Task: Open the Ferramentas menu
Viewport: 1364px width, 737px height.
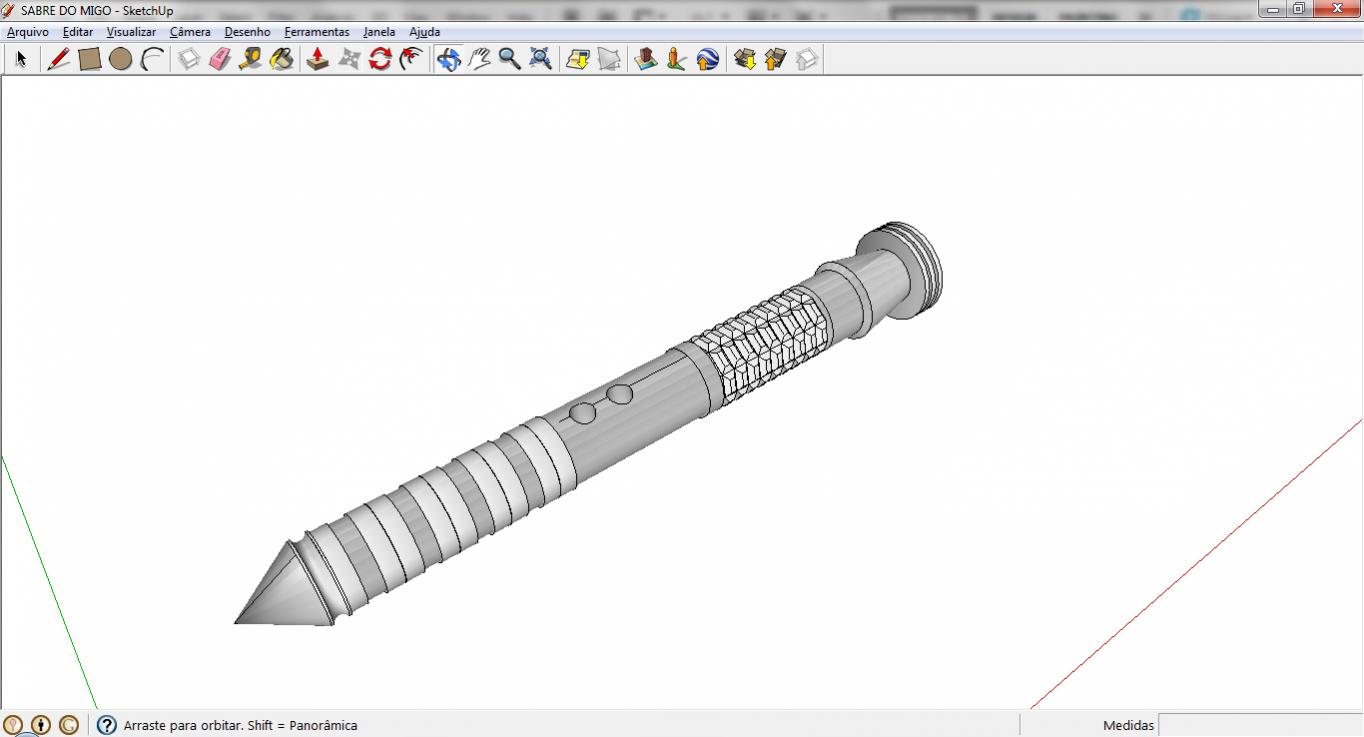Action: pos(316,32)
